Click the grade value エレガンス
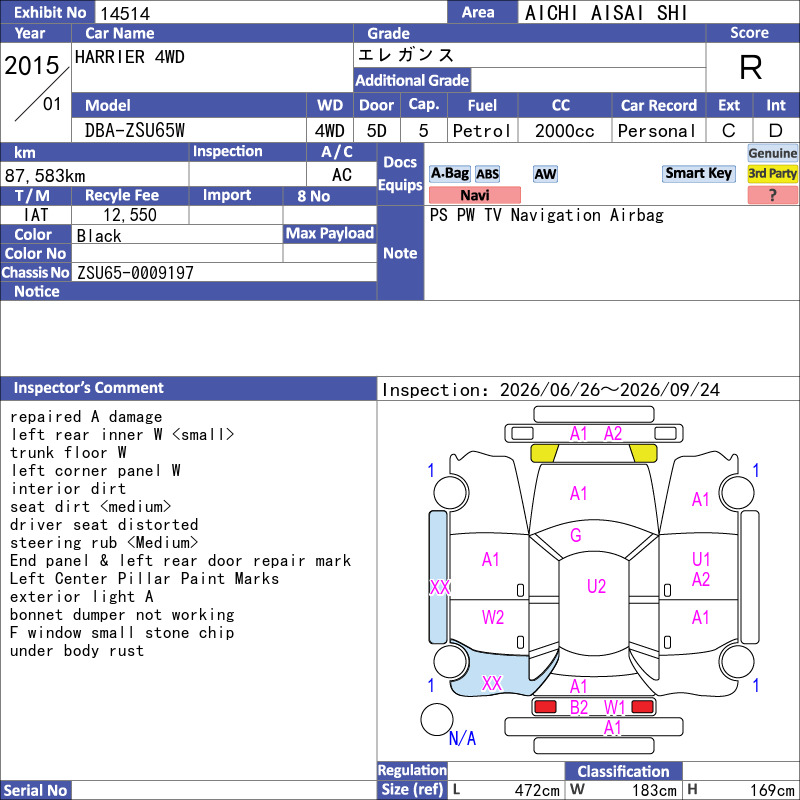The width and height of the screenshot is (800, 800). (406, 55)
